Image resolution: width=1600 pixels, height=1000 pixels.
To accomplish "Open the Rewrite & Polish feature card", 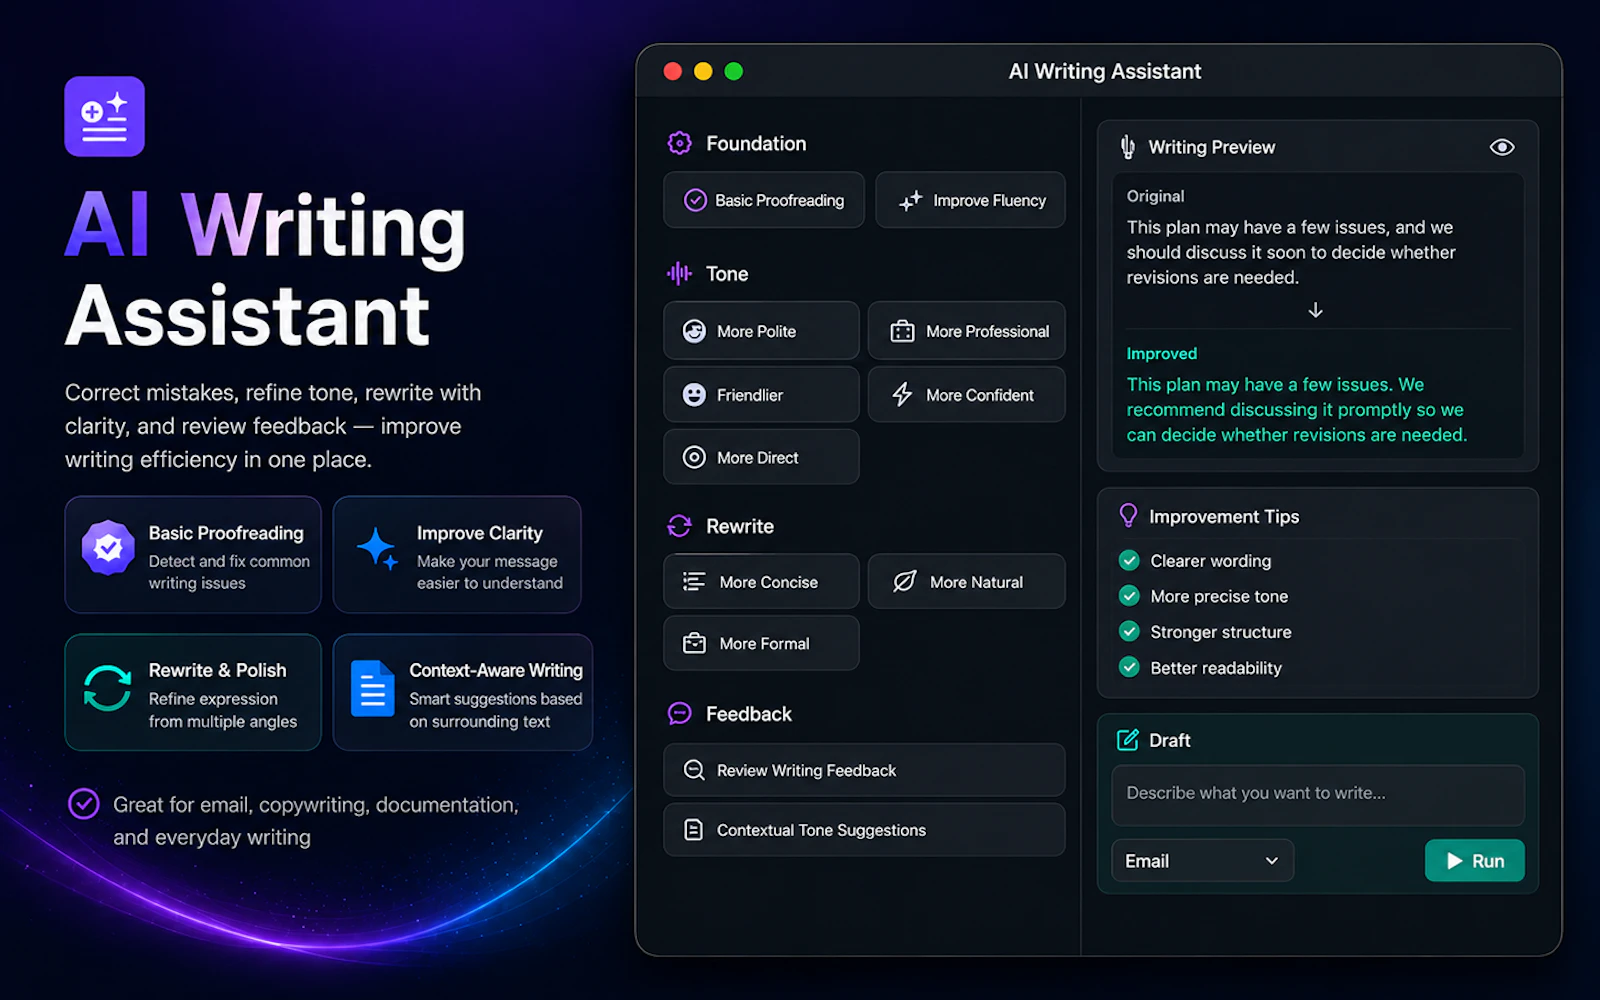I will [x=193, y=692].
